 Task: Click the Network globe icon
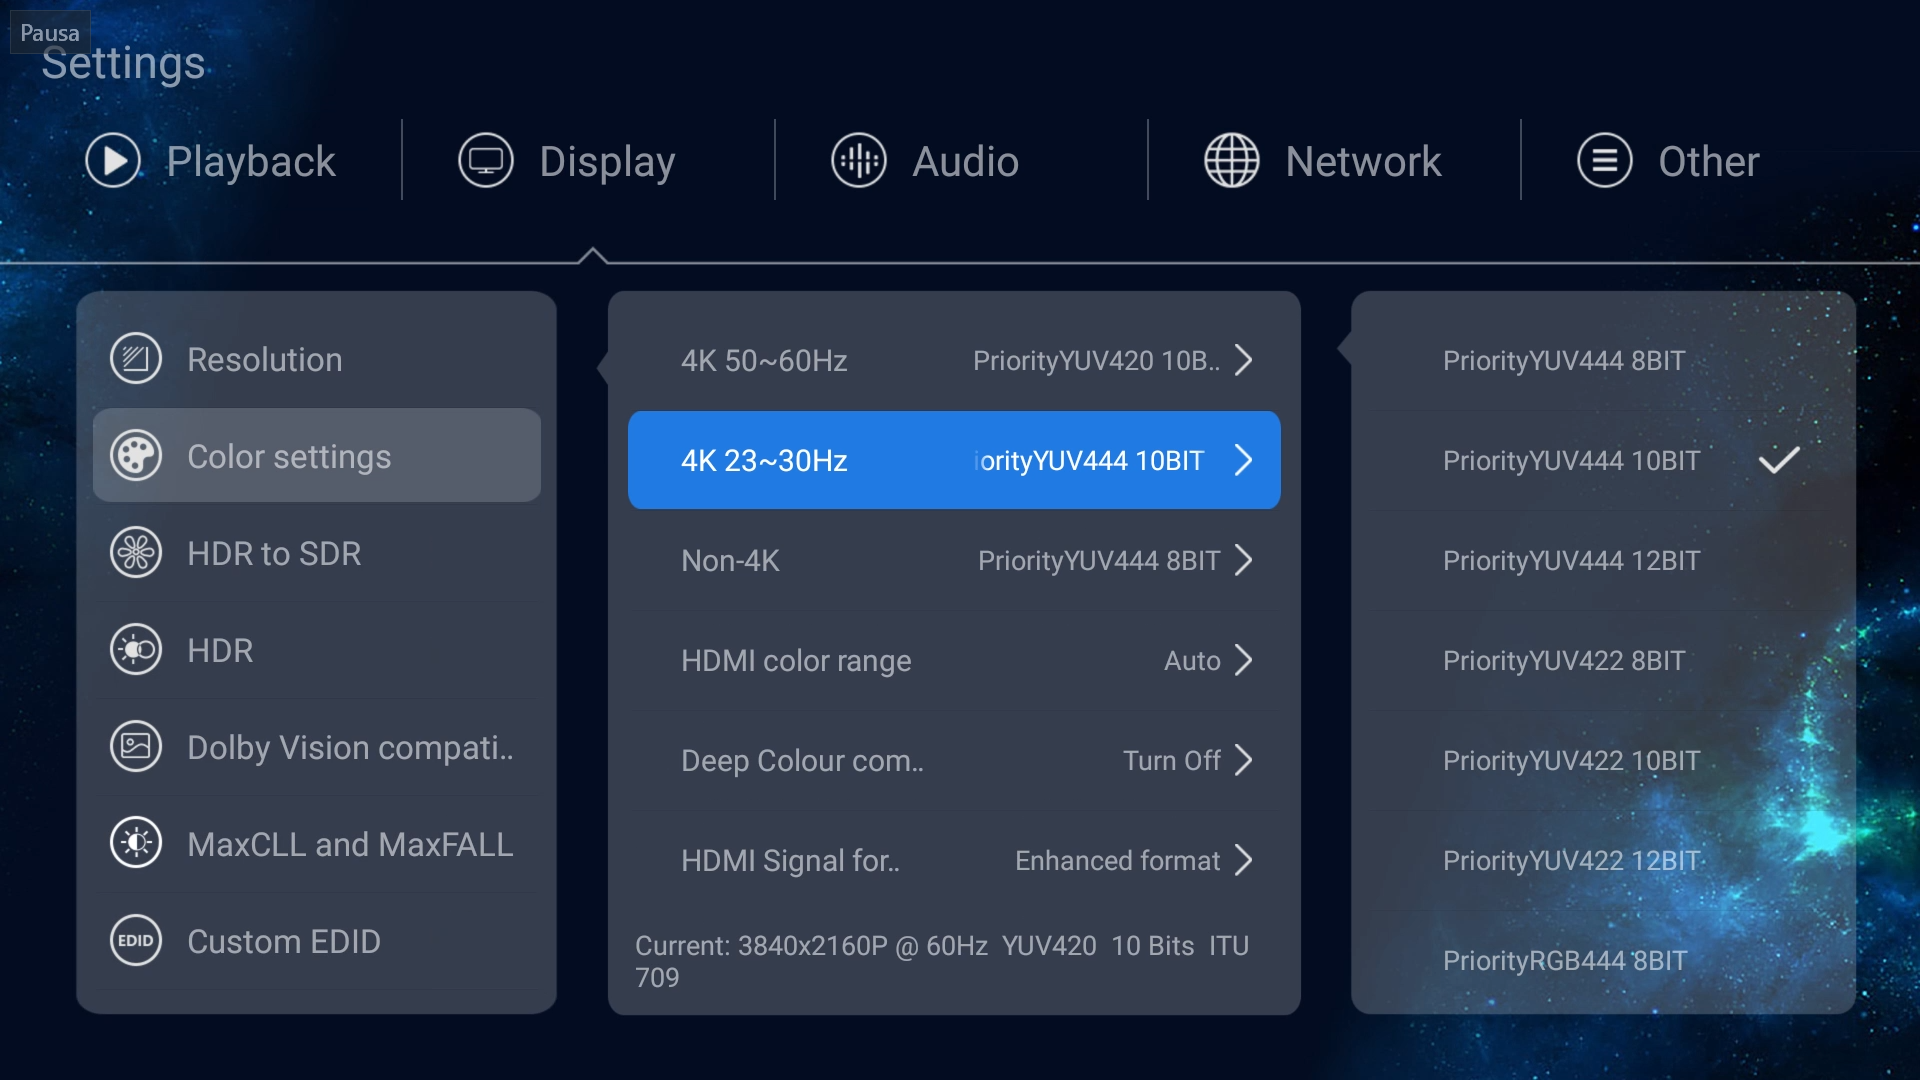click(1232, 161)
